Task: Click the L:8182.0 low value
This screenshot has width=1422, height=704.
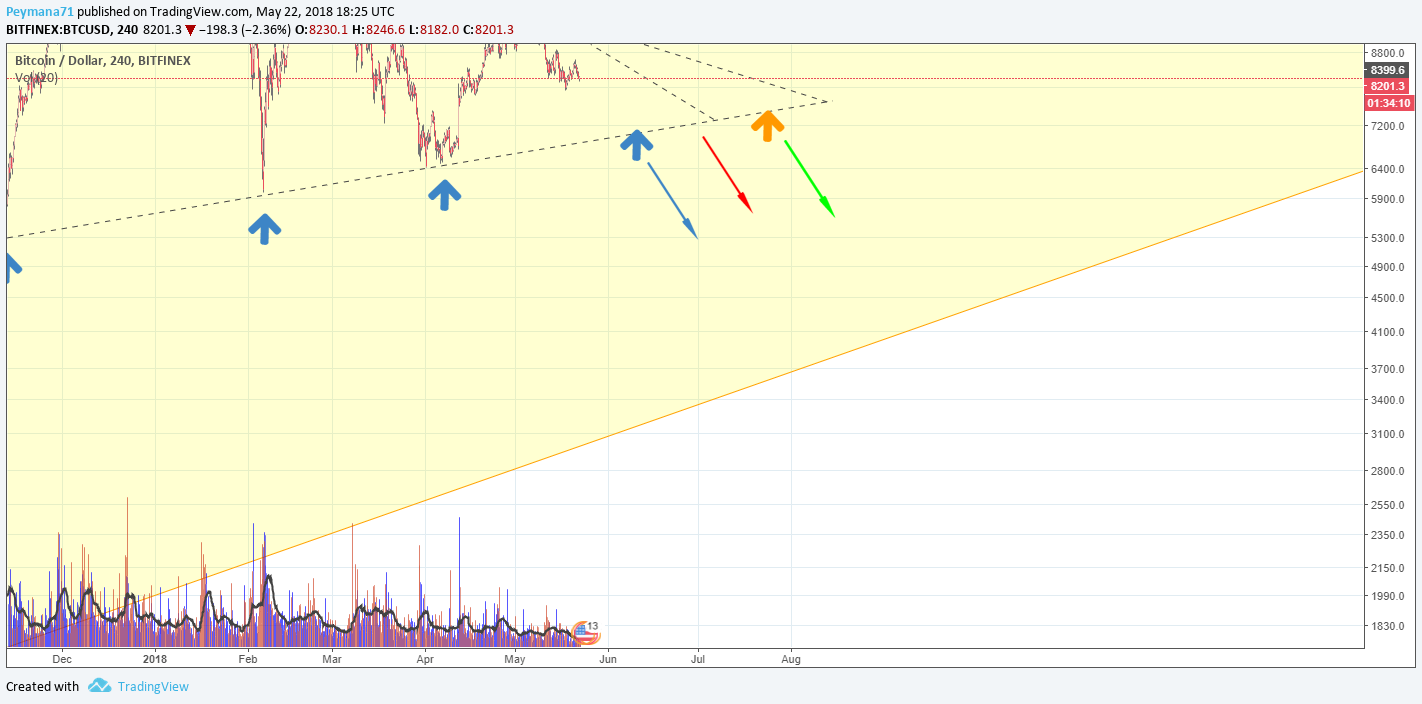Action: (x=435, y=30)
